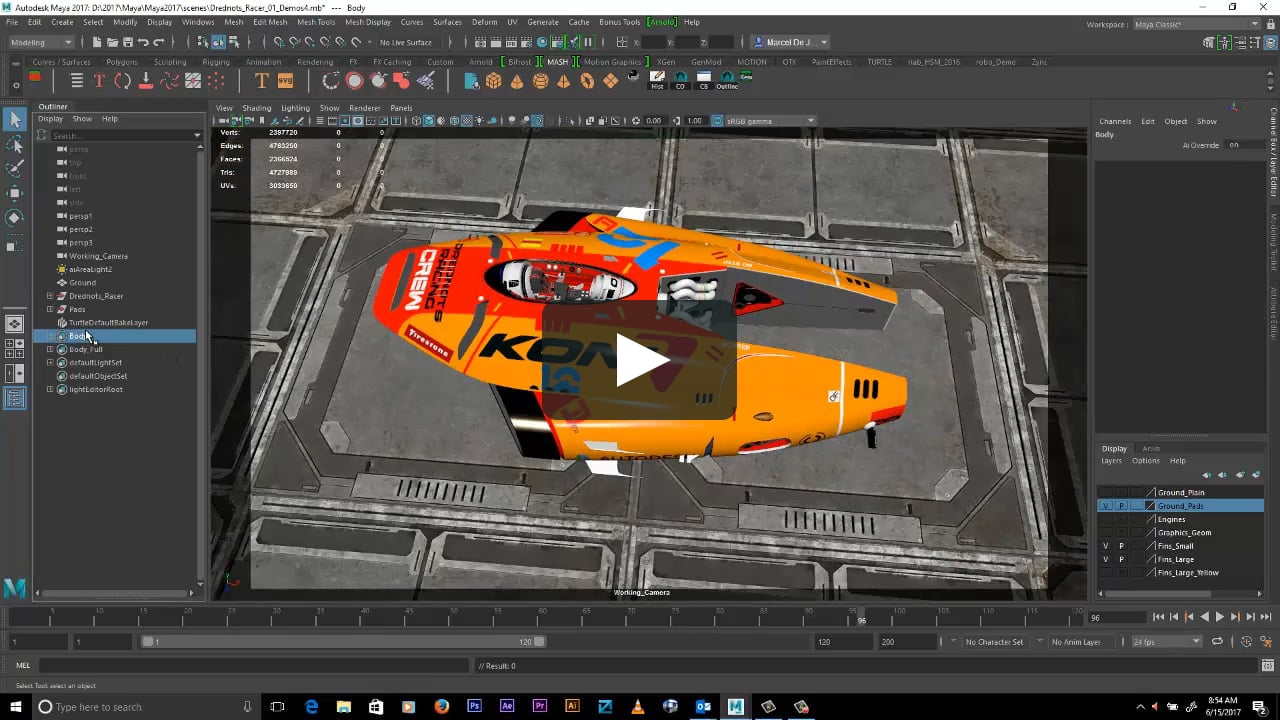
Task: Click the Outliner search field
Action: (120, 135)
